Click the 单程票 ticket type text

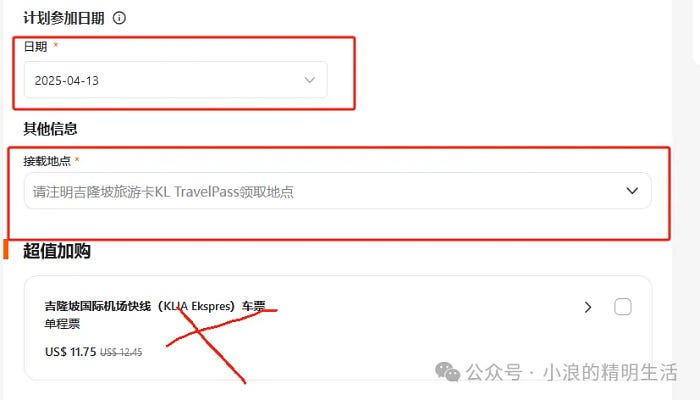[x=62, y=324]
